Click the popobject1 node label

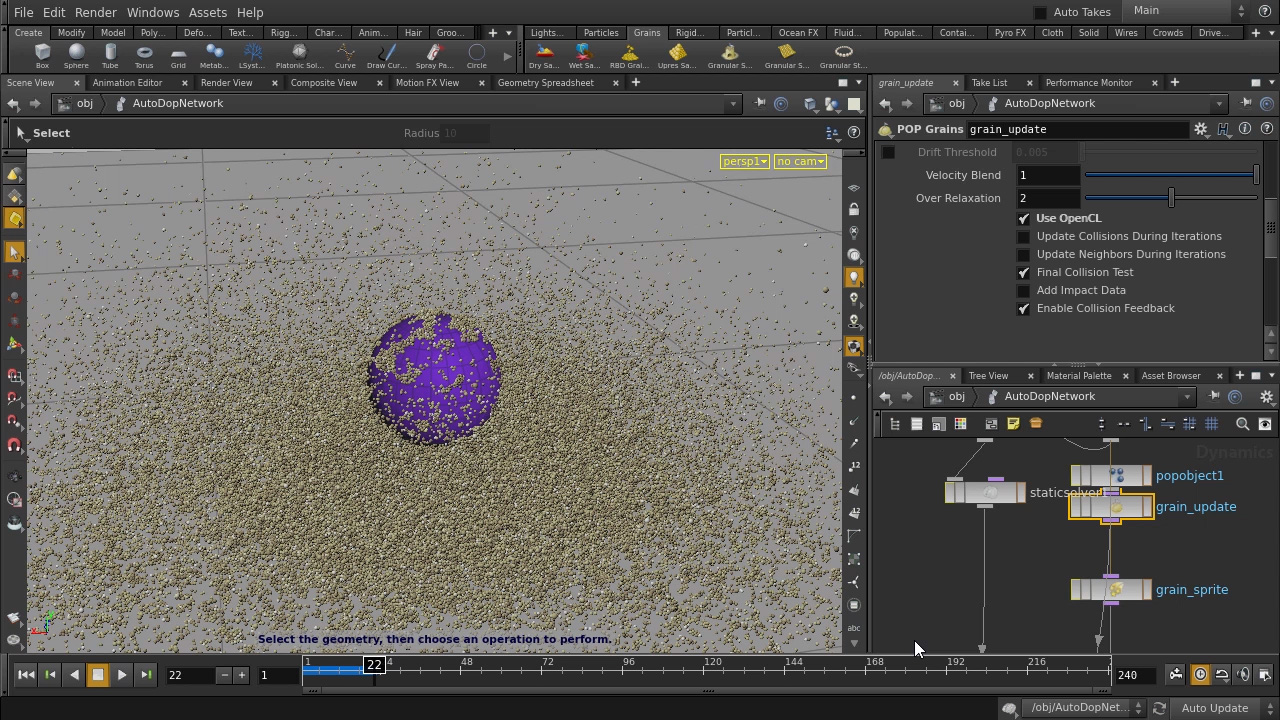1189,476
